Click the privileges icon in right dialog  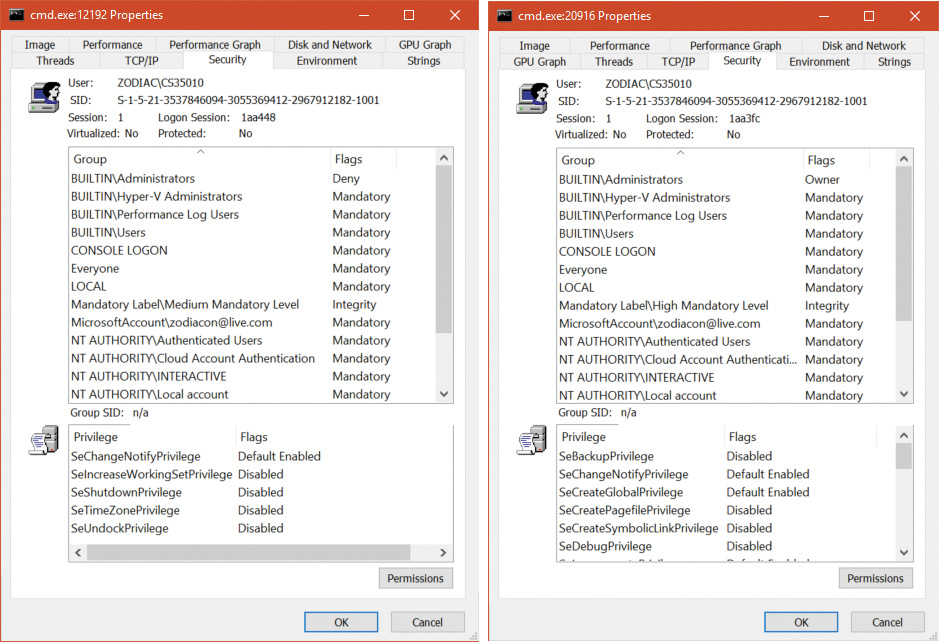click(531, 441)
